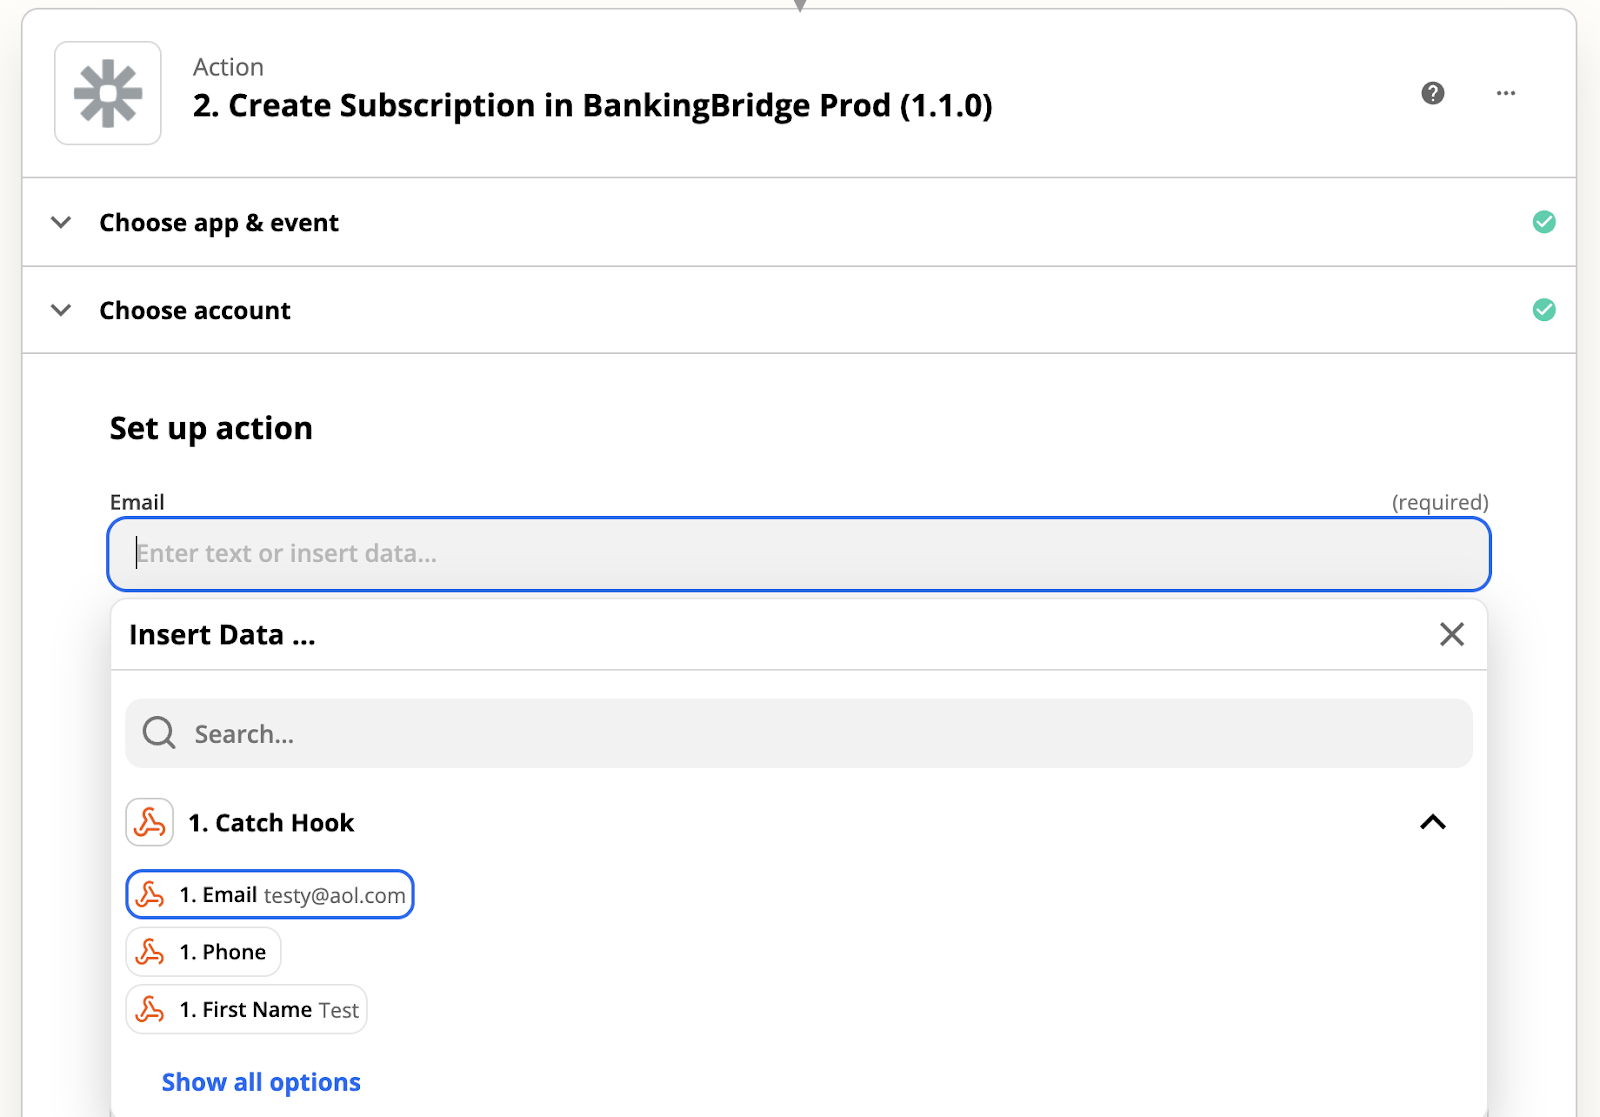Click the Set up action heading
This screenshot has width=1600, height=1117.
211,428
